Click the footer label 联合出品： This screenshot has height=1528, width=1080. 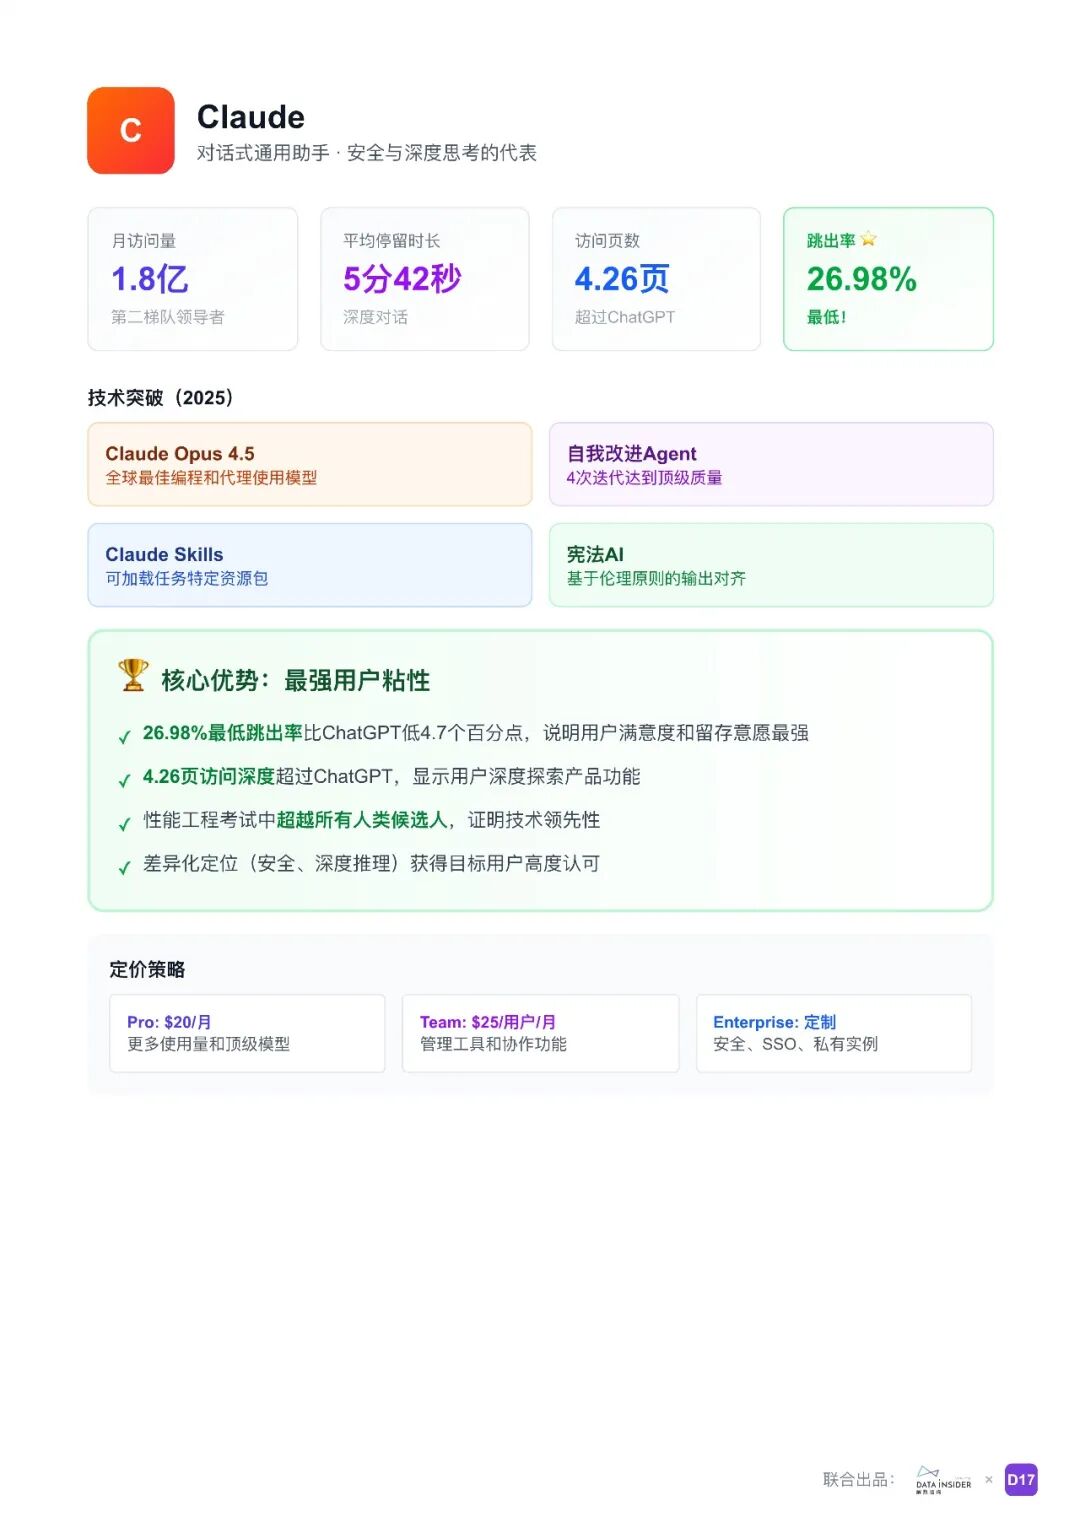click(859, 1480)
